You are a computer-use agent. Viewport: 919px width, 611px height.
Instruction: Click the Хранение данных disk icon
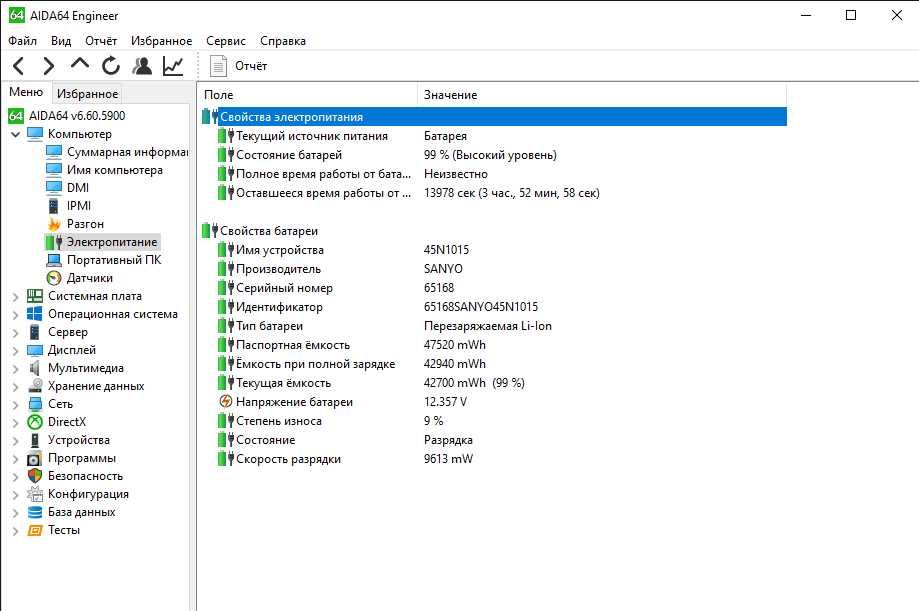pos(35,386)
